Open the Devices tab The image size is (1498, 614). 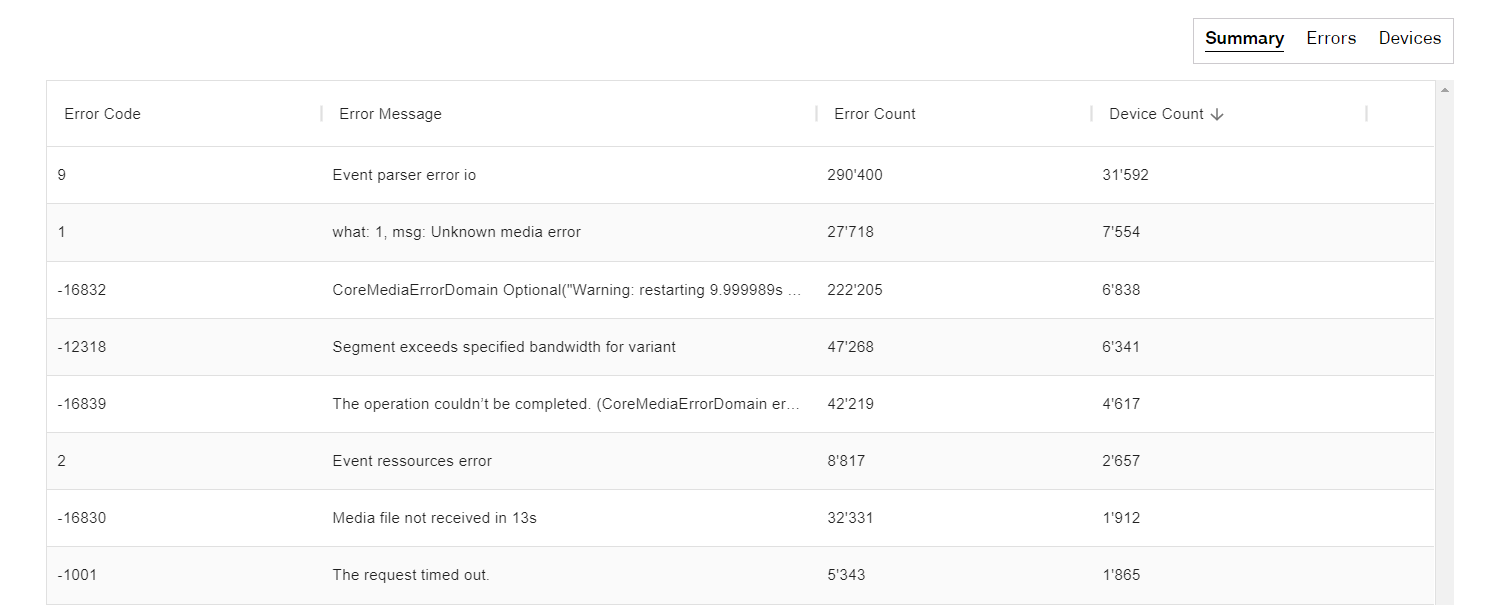coord(1409,39)
